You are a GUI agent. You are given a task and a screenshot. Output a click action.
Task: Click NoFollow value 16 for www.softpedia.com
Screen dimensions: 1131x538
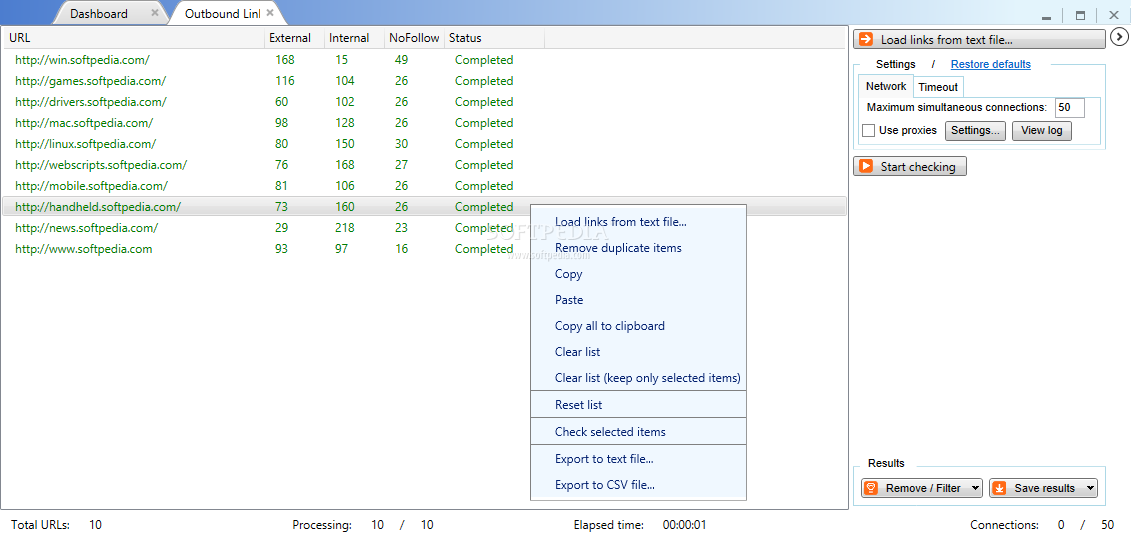(x=401, y=249)
